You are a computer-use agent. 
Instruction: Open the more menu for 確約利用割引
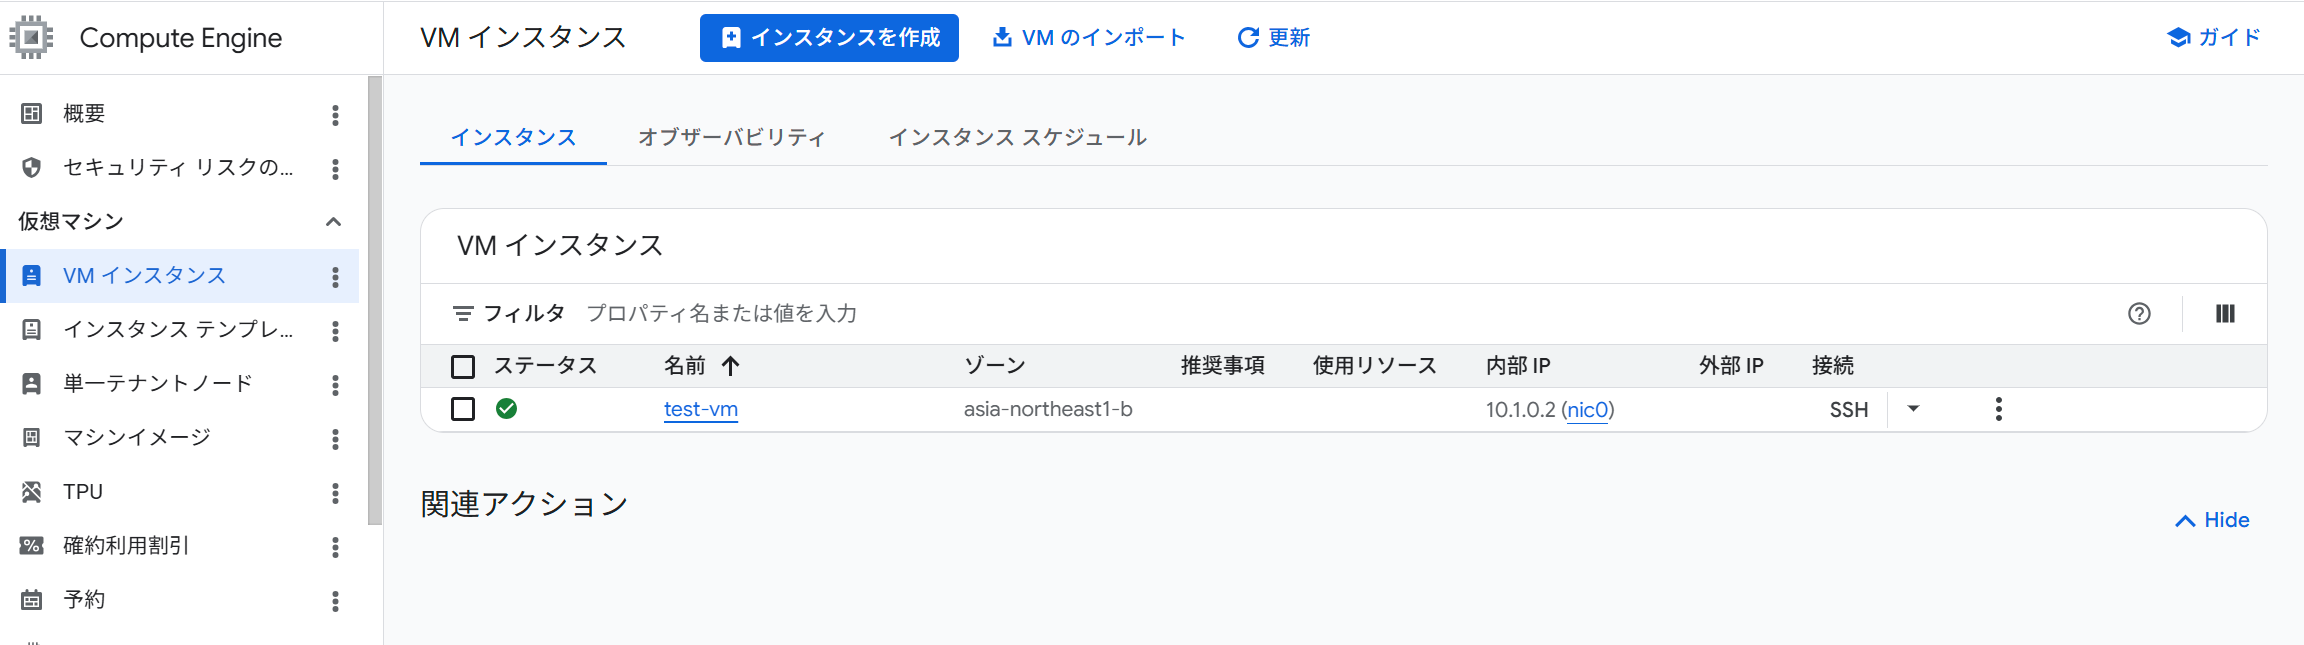[335, 547]
